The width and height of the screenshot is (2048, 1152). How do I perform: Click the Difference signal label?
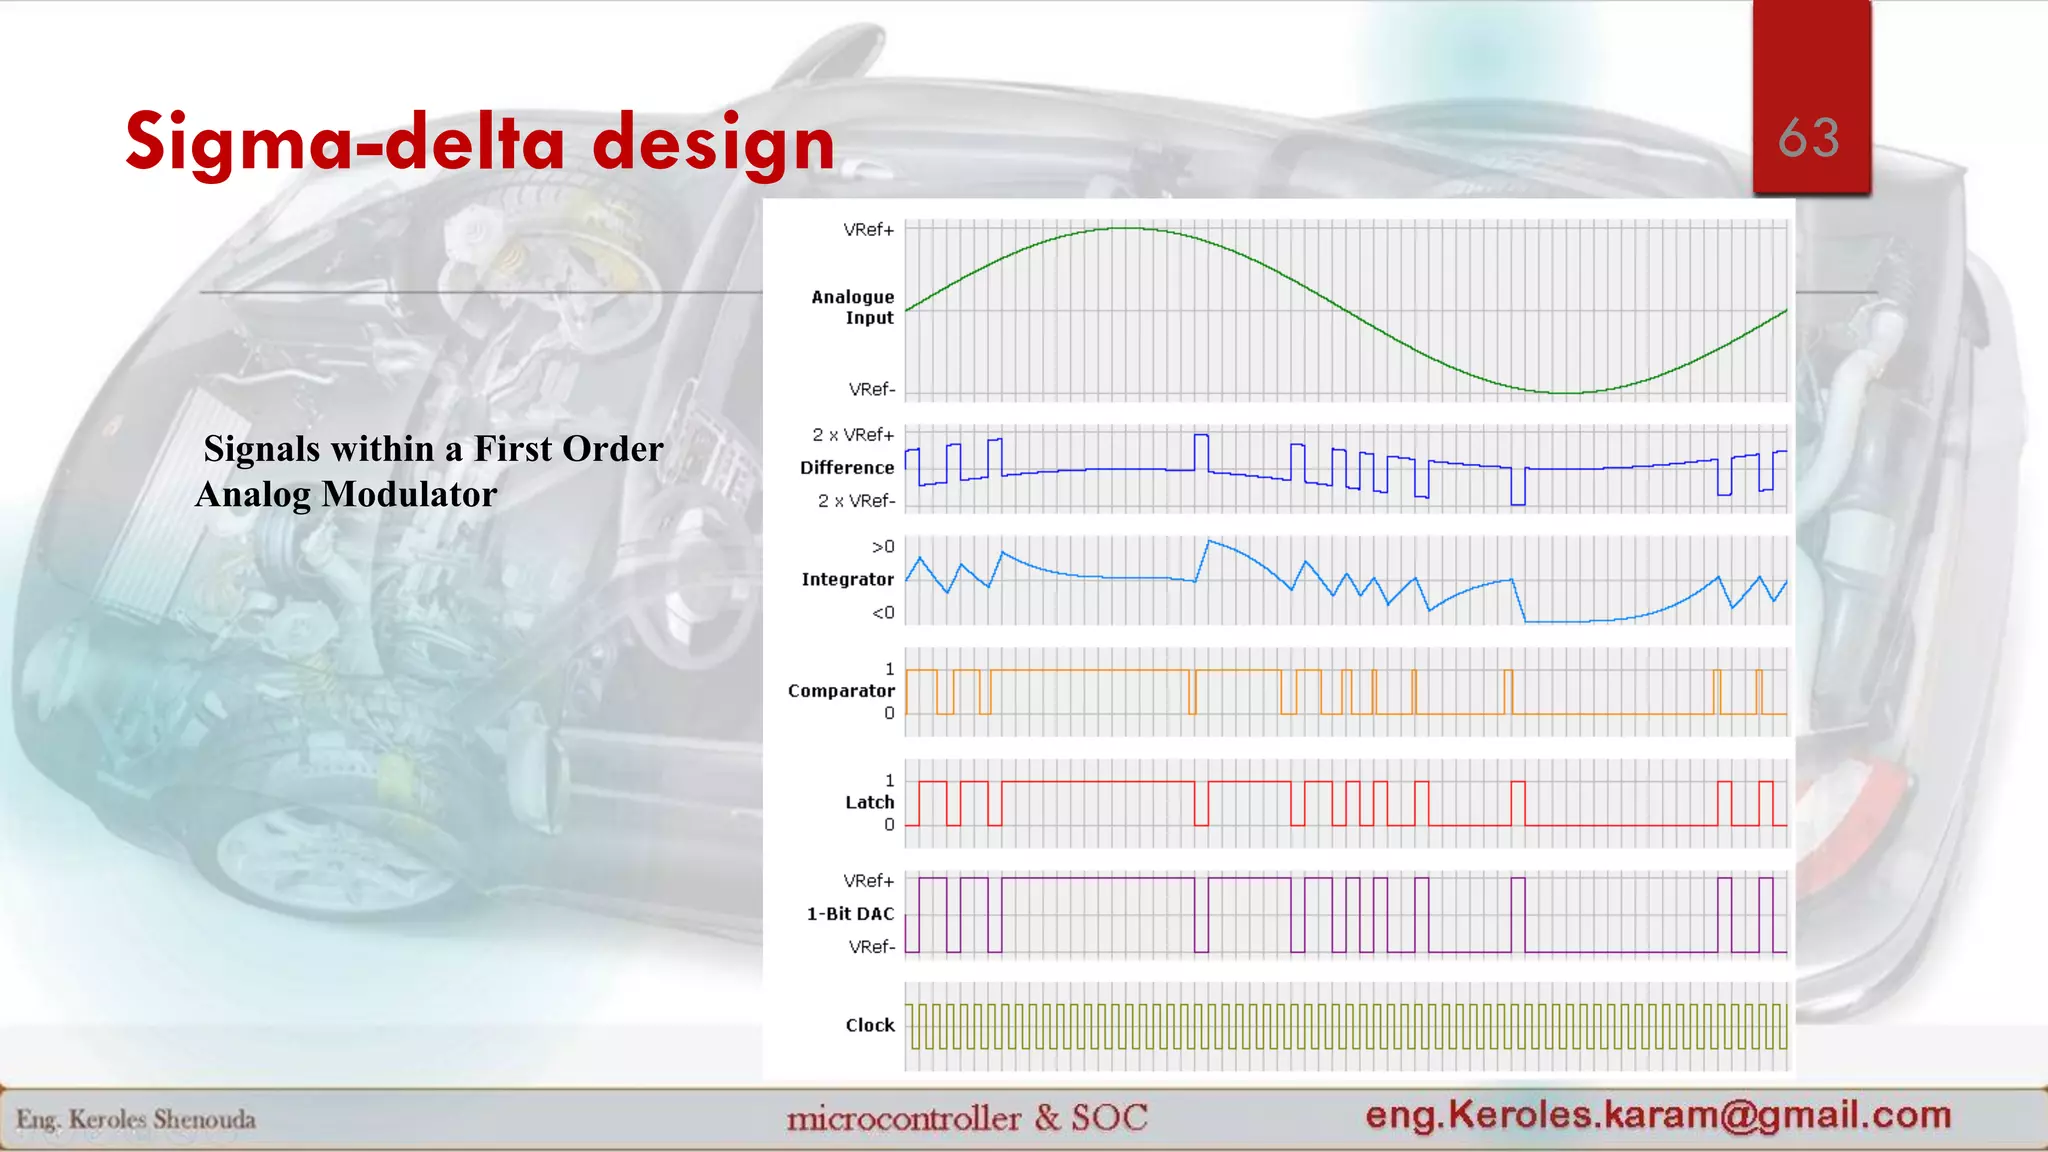coord(846,467)
